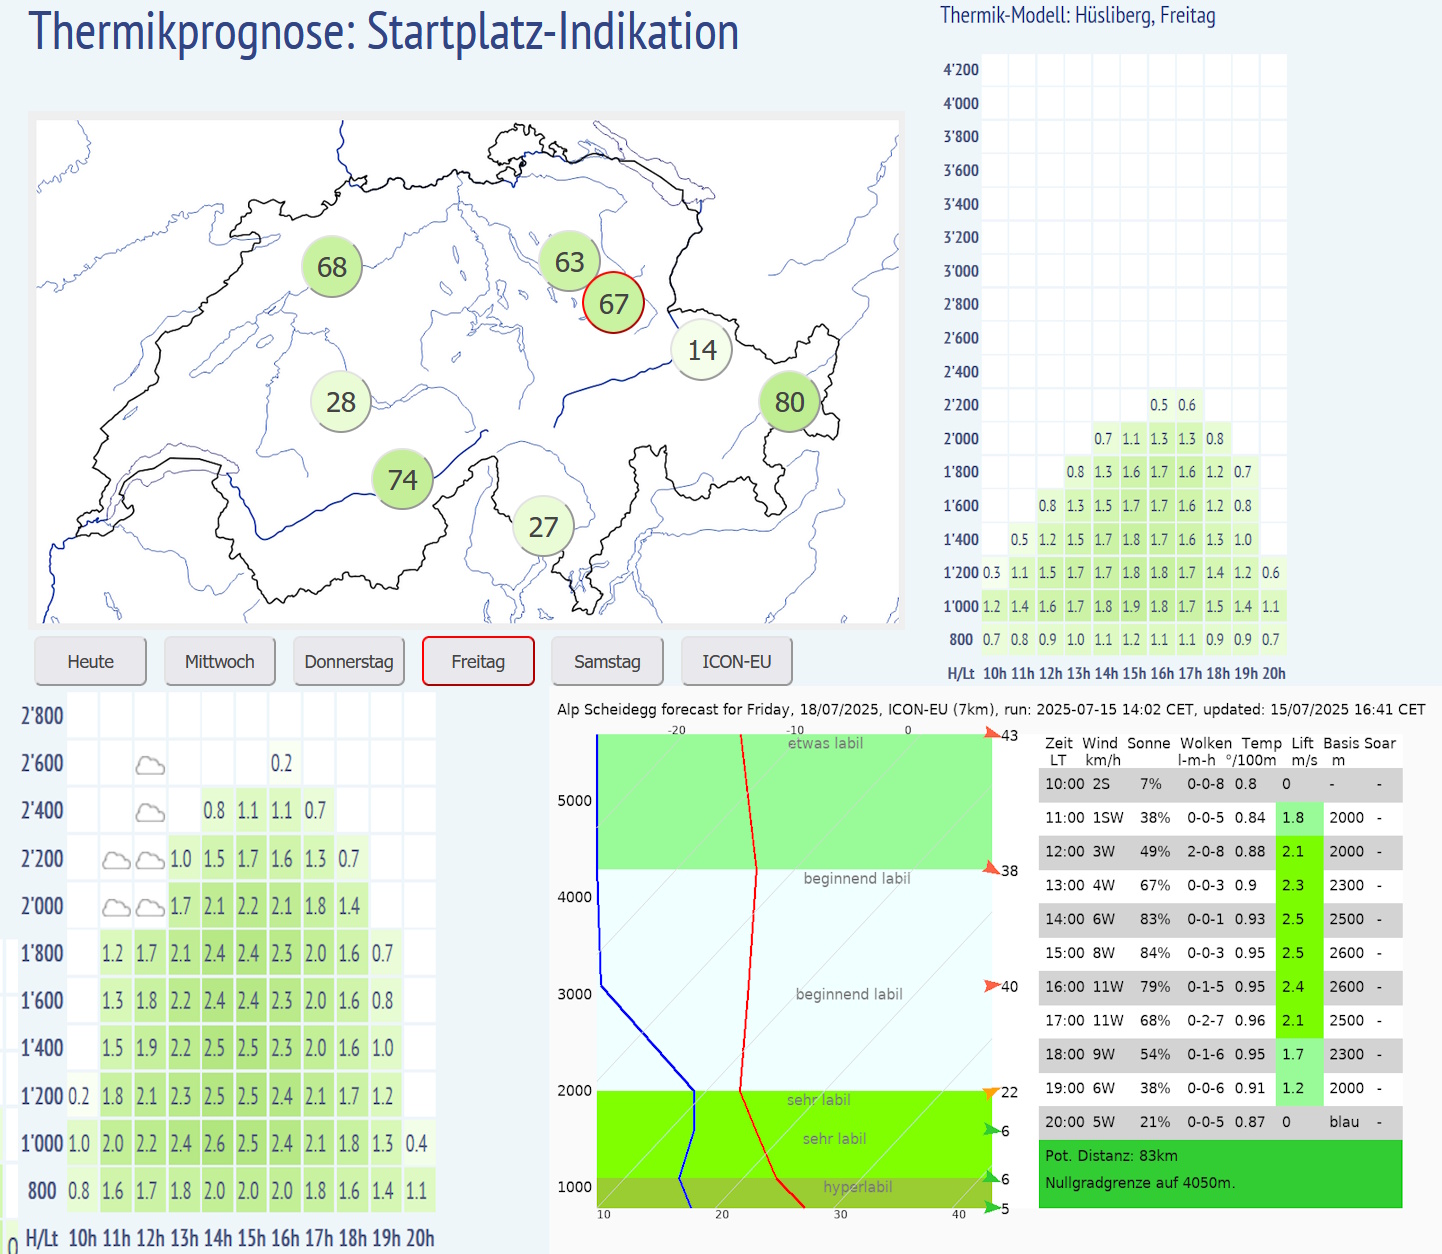This screenshot has height=1254, width=1442.
Task: Select the map marker labeled 63
Action: click(569, 262)
